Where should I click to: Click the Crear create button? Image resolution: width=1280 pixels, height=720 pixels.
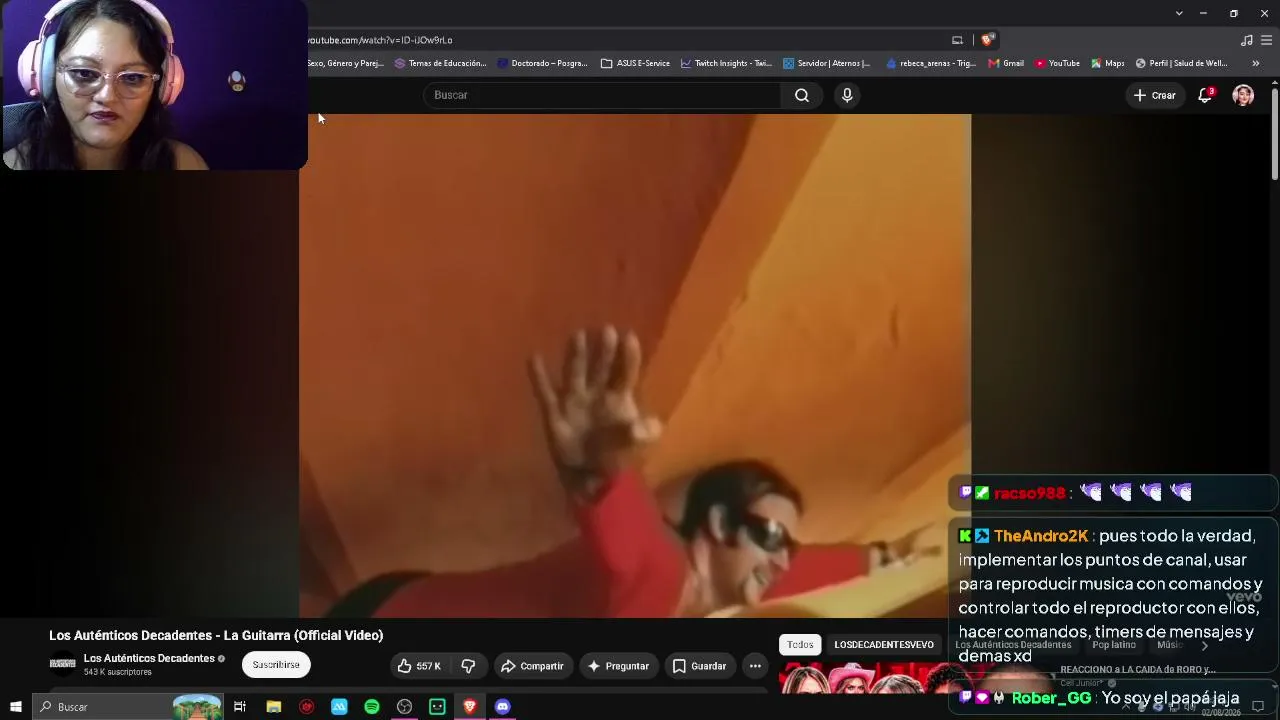pos(1154,95)
